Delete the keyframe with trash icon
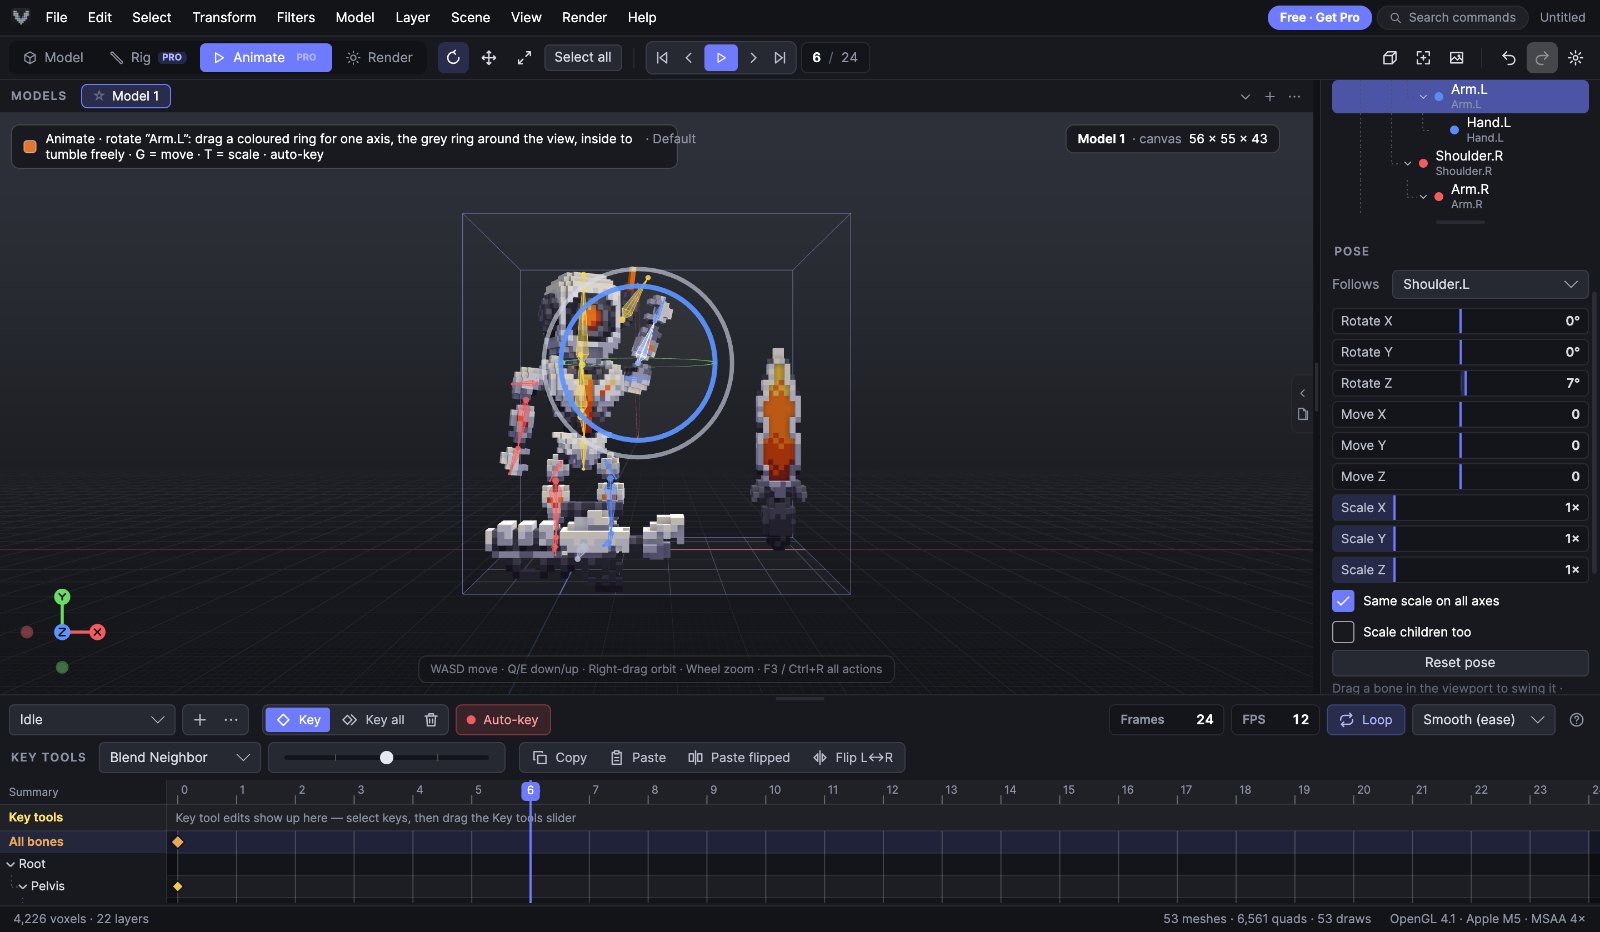Screen dimensions: 1600x932 (x=431, y=720)
